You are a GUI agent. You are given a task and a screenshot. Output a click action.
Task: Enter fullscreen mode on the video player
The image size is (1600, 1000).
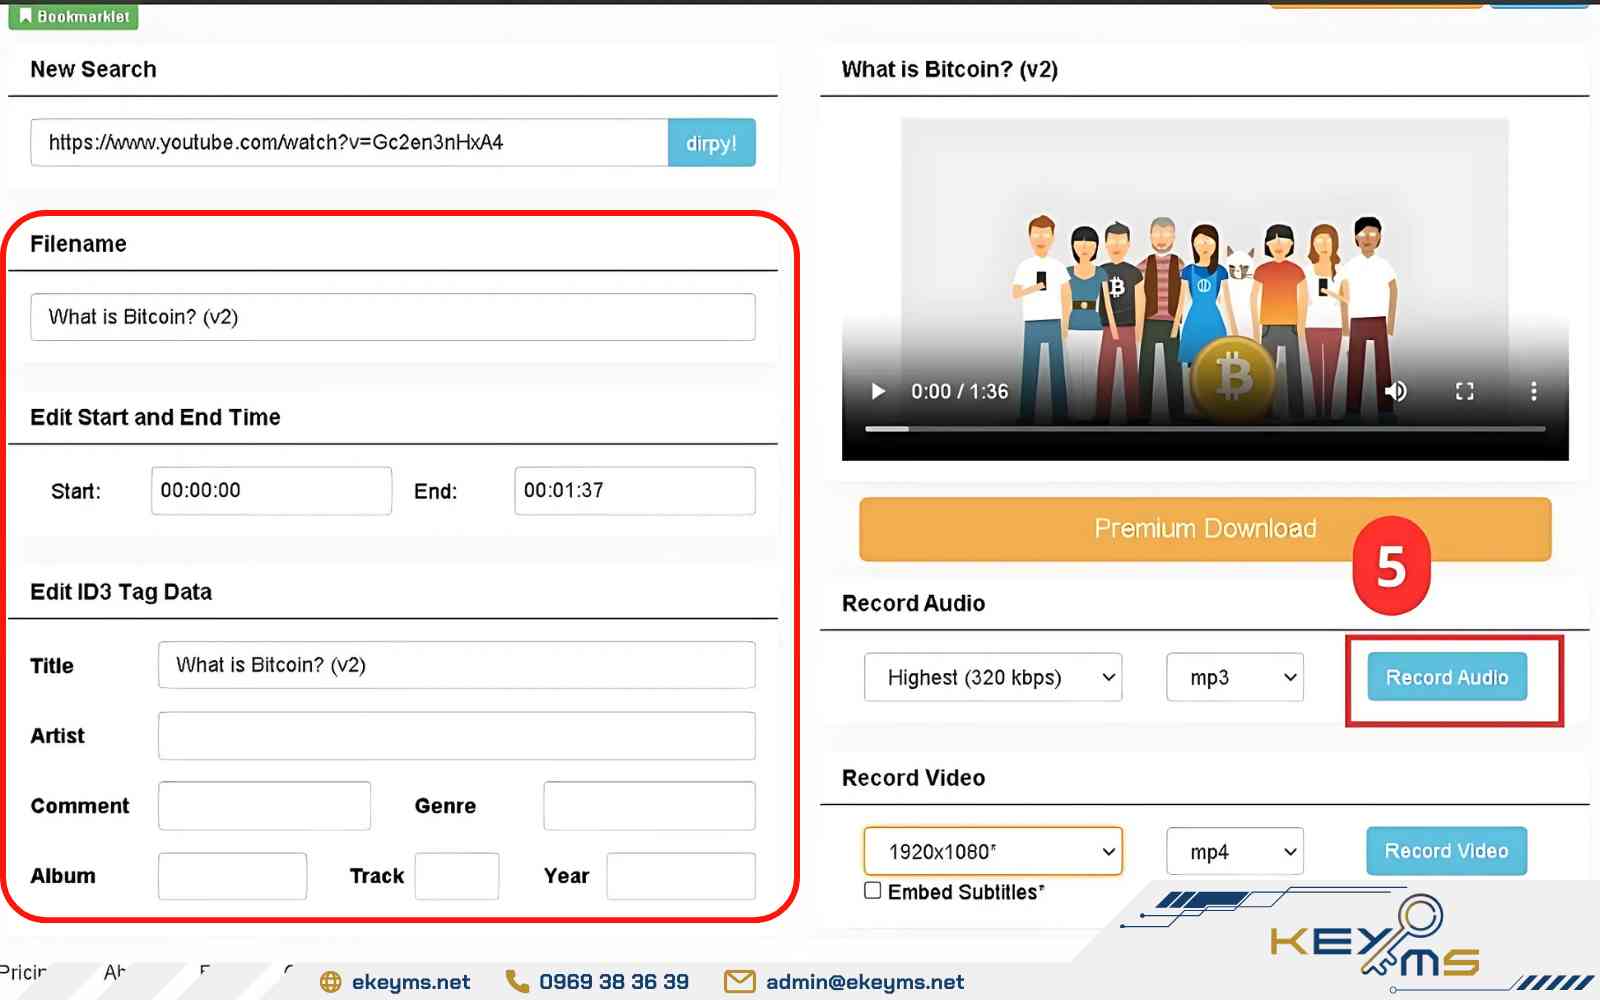(1464, 391)
